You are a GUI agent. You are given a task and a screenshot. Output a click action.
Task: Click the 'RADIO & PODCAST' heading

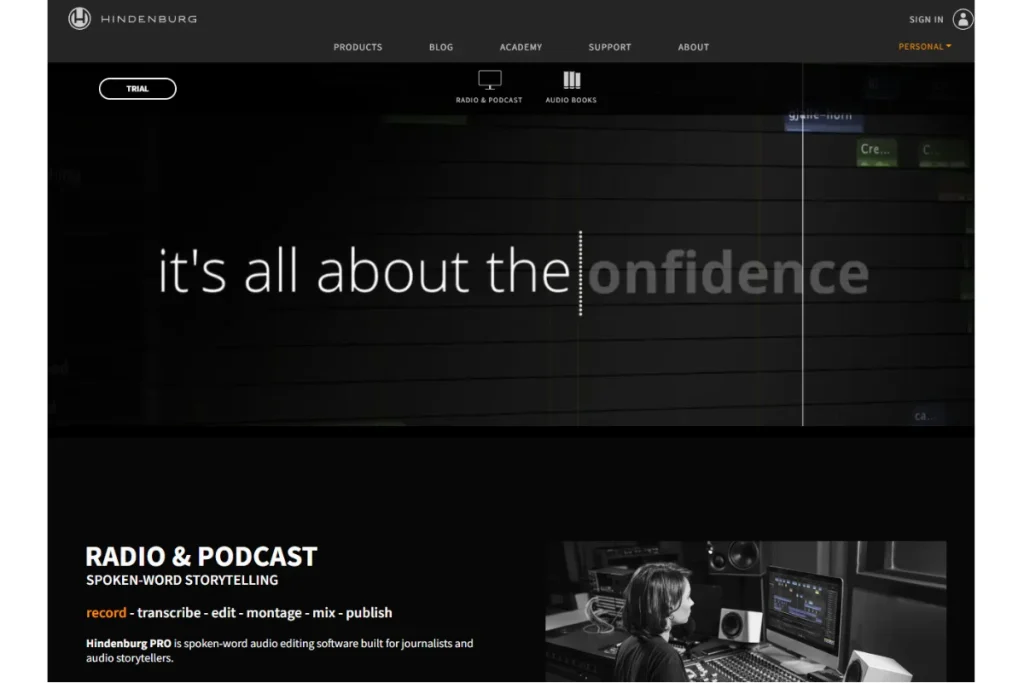tap(201, 556)
